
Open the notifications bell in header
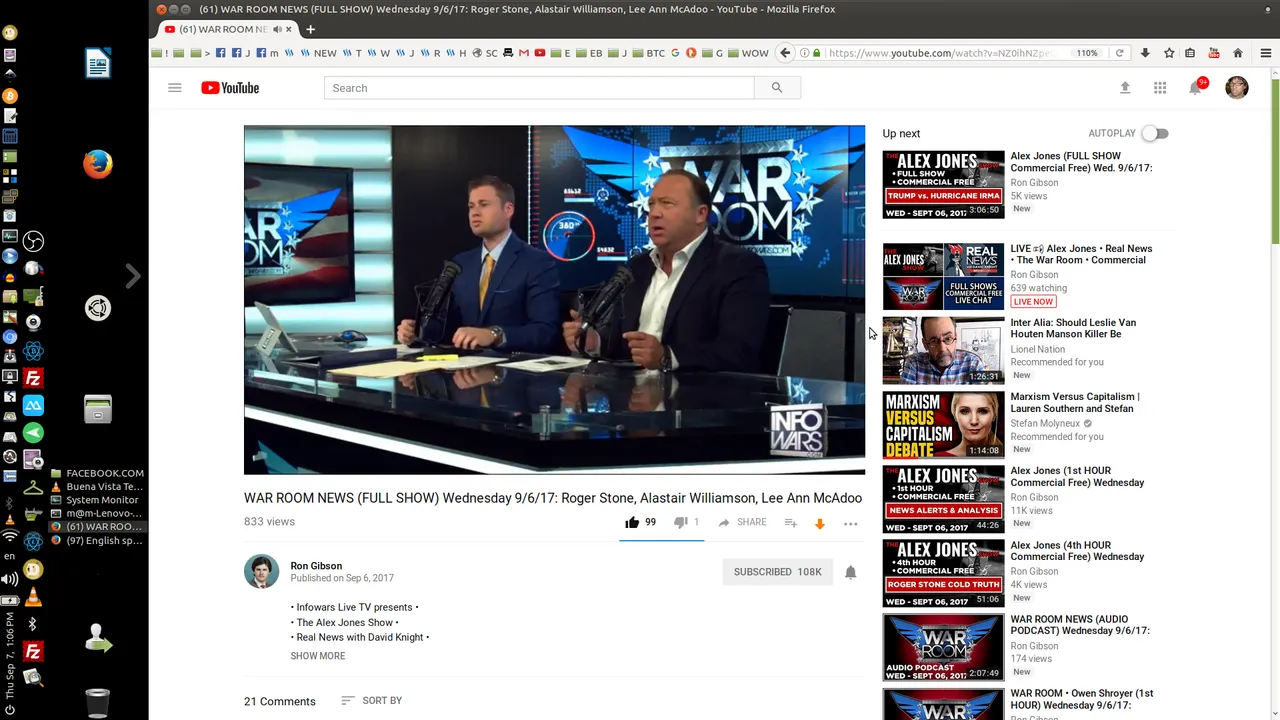click(x=1195, y=88)
